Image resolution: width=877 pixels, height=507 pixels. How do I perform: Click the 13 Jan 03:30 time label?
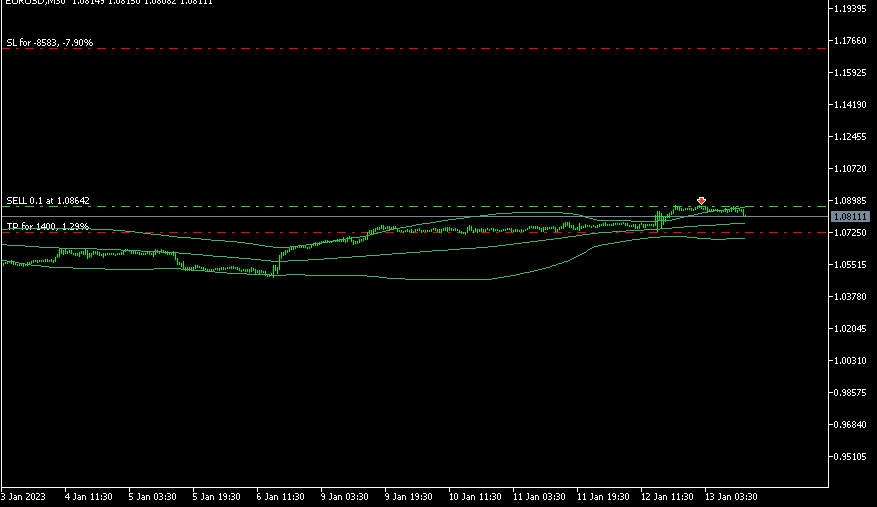point(733,496)
